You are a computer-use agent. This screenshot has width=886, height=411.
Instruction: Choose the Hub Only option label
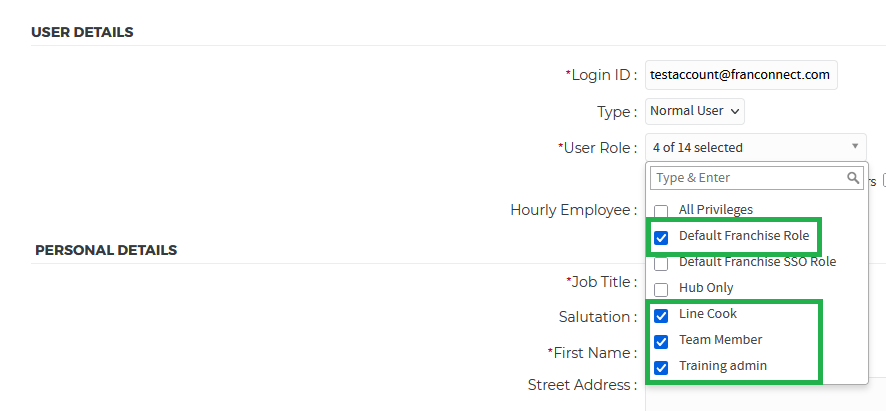coord(706,288)
